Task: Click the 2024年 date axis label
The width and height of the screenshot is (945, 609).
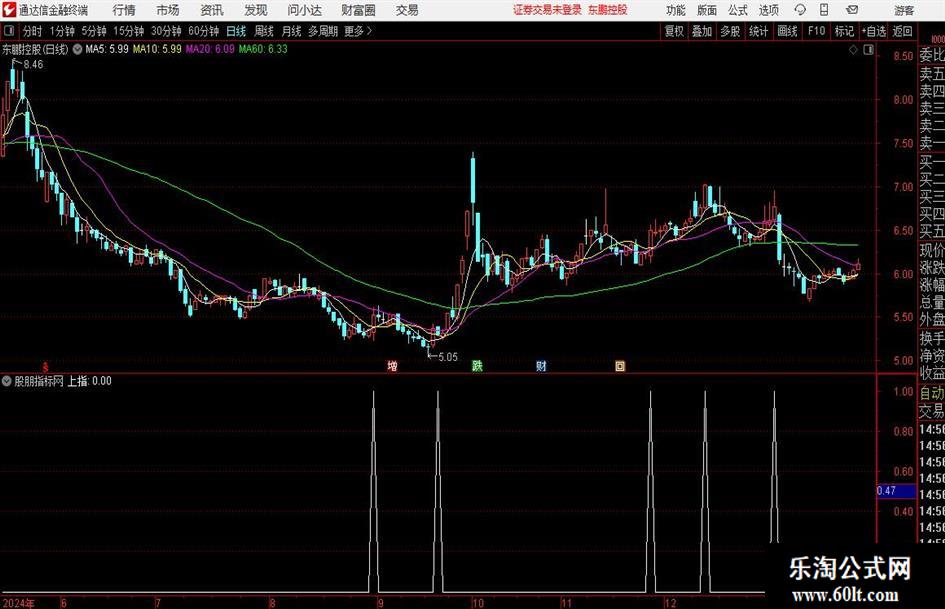Action: (19, 603)
